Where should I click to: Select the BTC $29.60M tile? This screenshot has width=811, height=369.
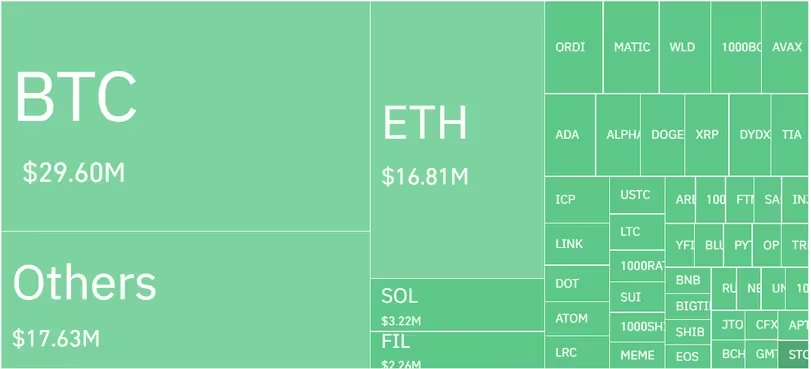(x=185, y=116)
